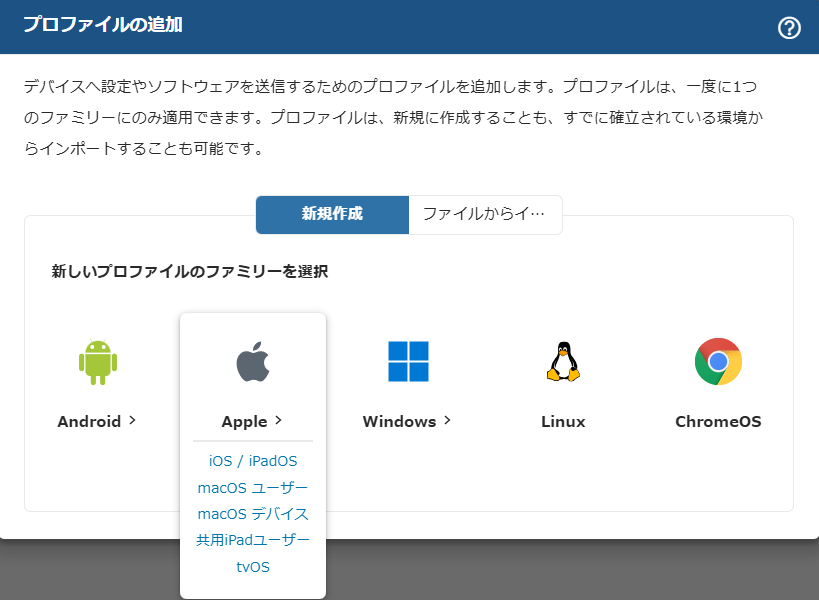Click the プロファイルの追加 dialog title

pyautogui.click(x=103, y=25)
